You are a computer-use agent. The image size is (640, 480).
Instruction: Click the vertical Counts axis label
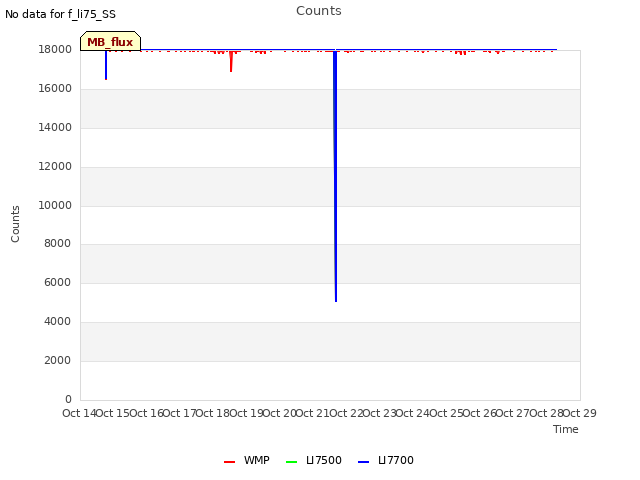pyautogui.click(x=15, y=224)
